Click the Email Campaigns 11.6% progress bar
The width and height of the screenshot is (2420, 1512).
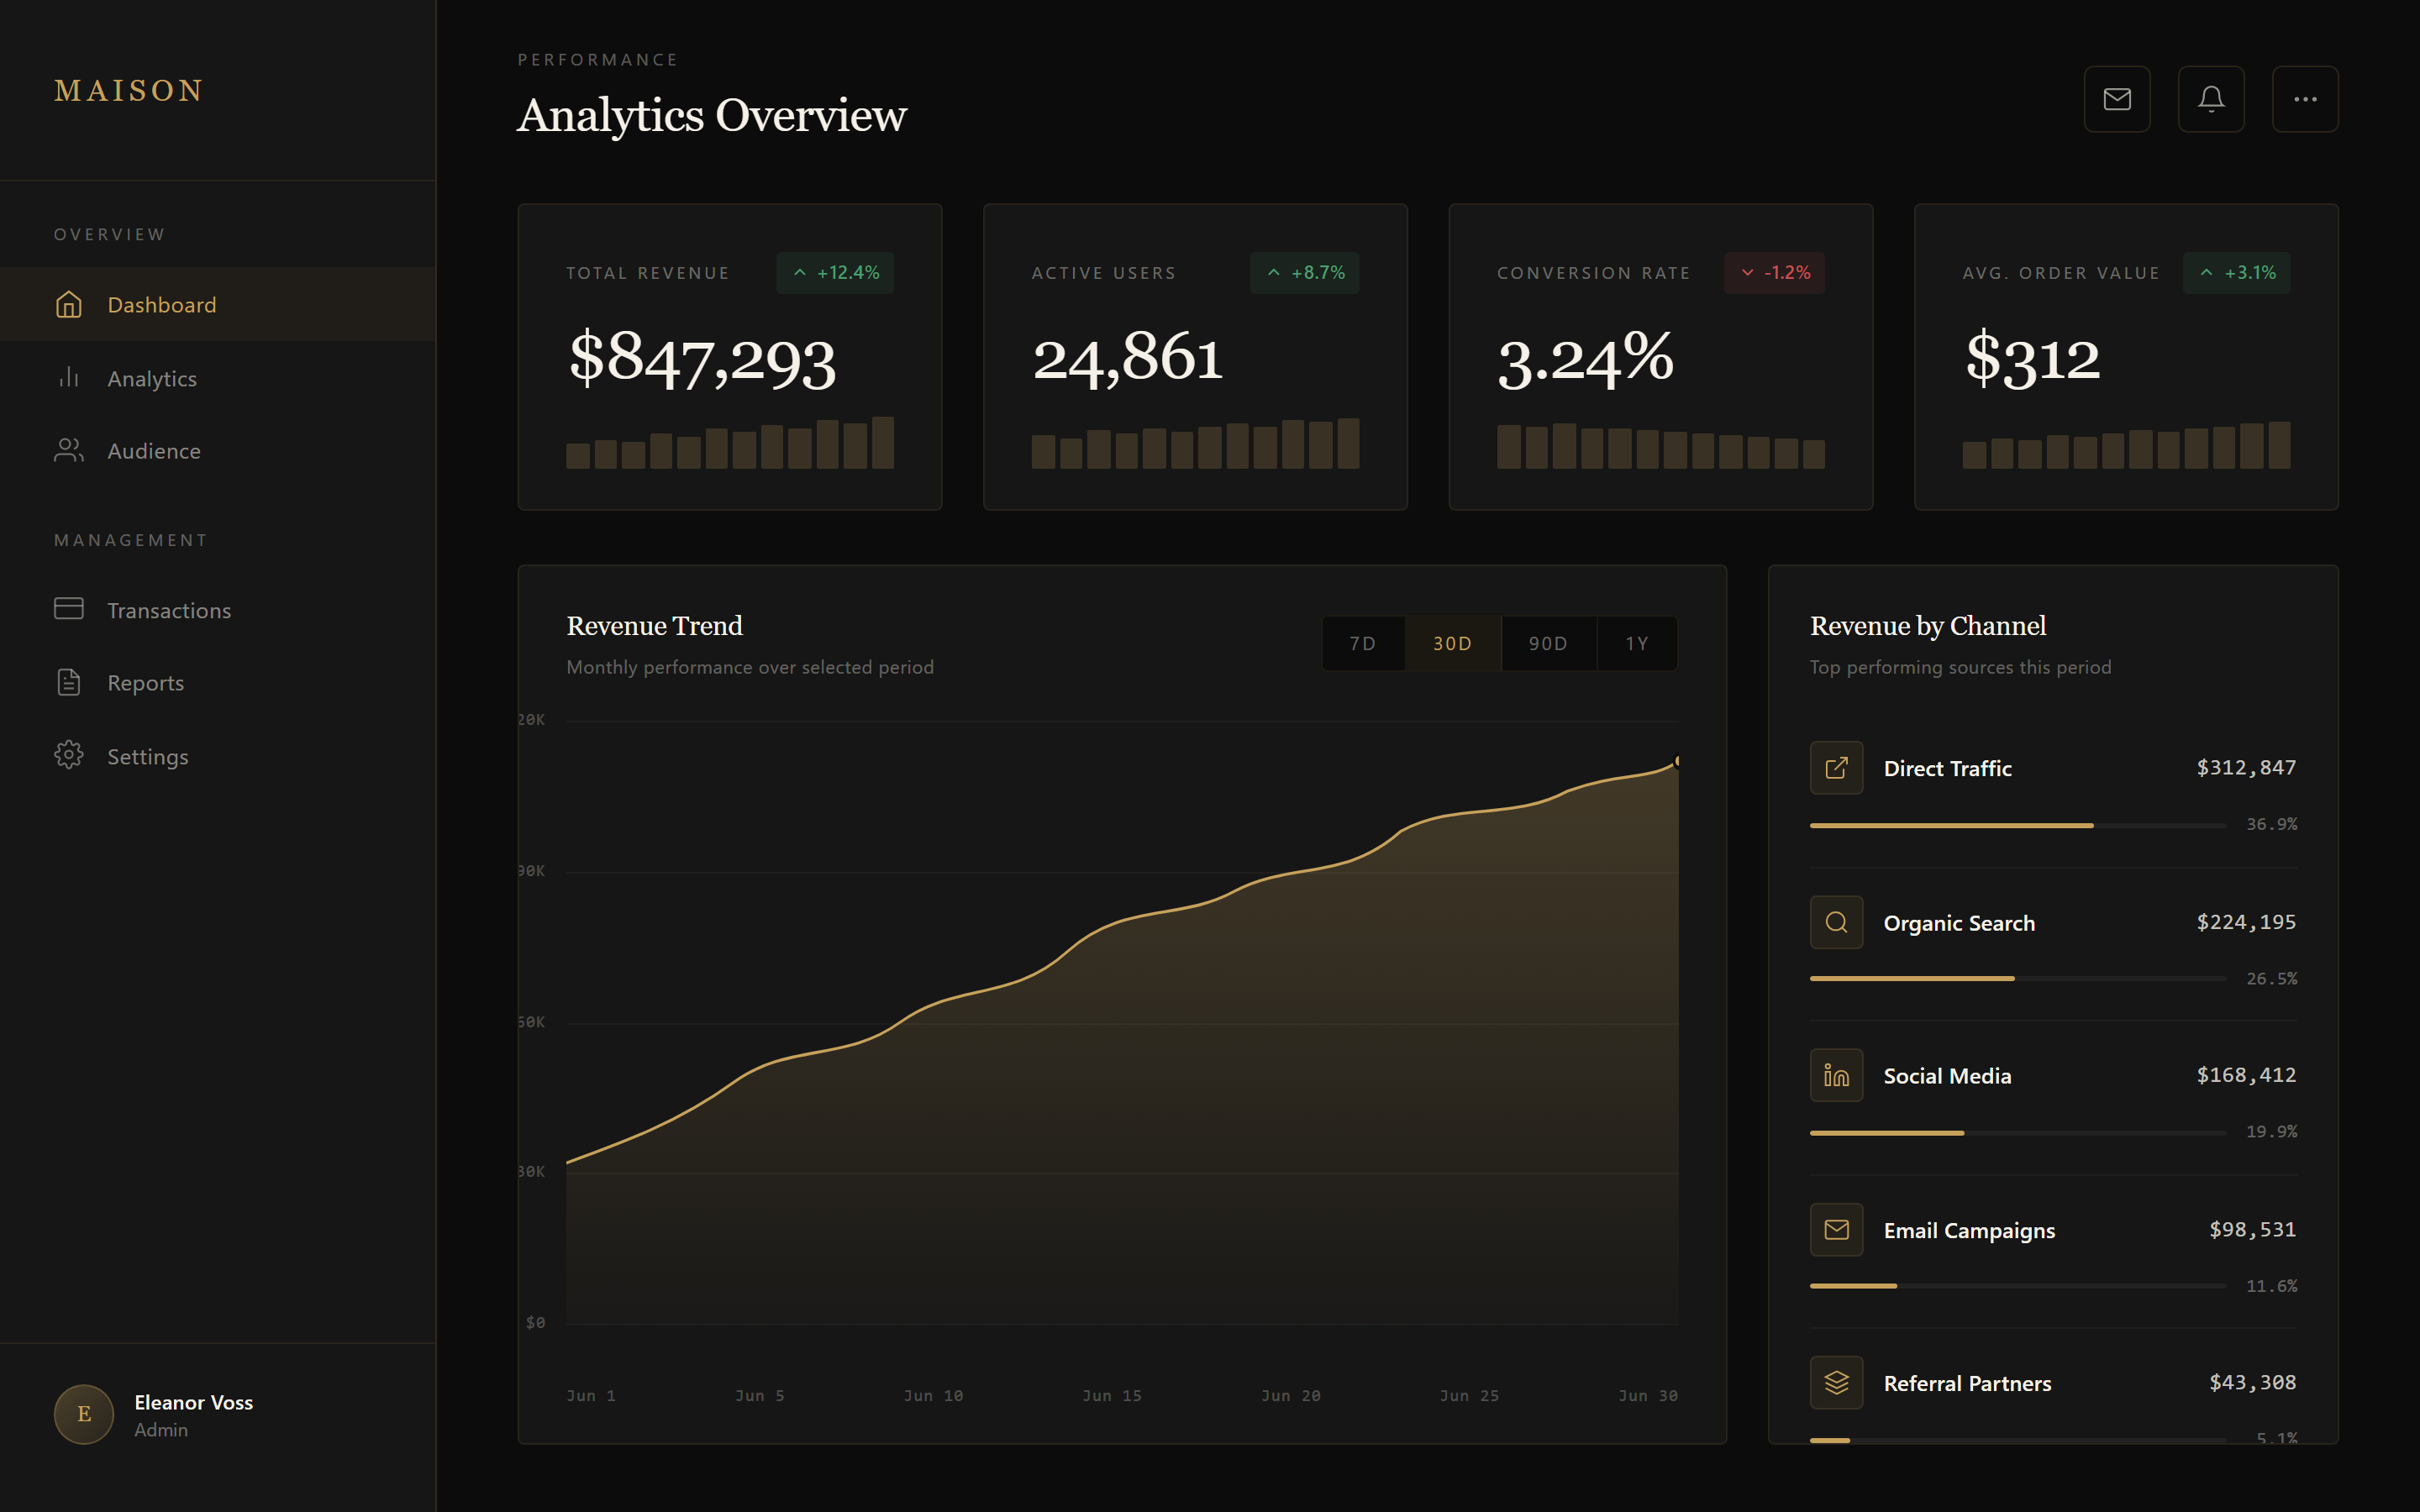coord(2017,1285)
